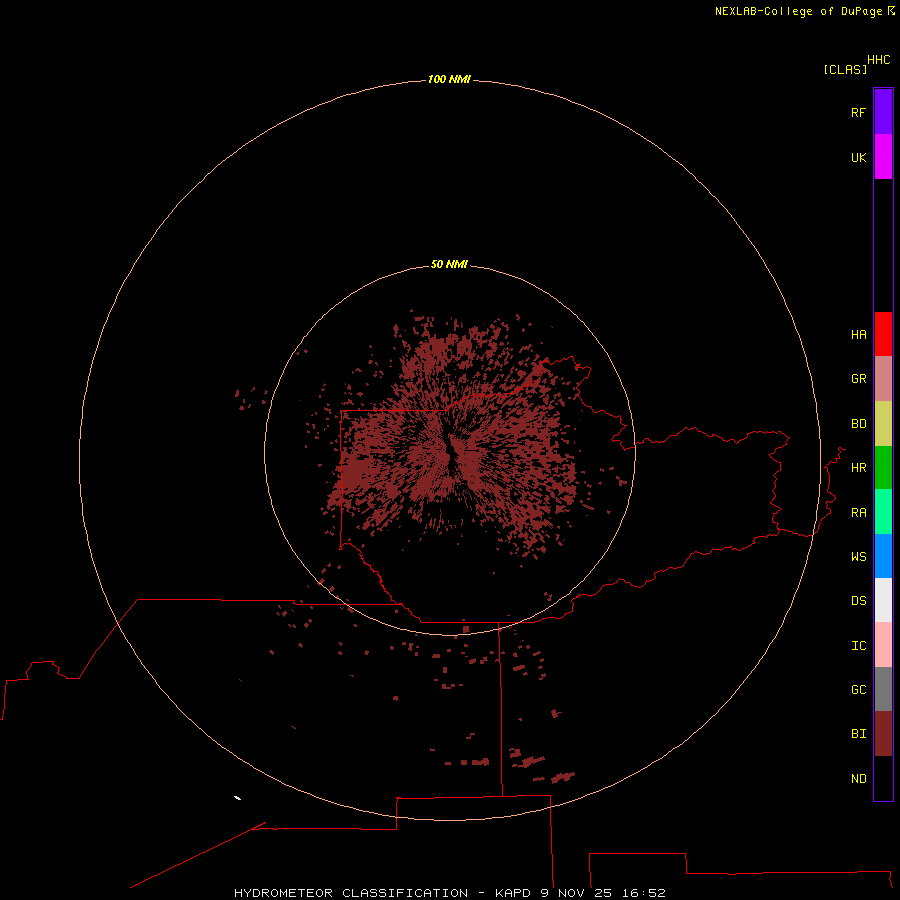The height and width of the screenshot is (900, 900).
Task: Click the BD legend label
Action: [858, 424]
